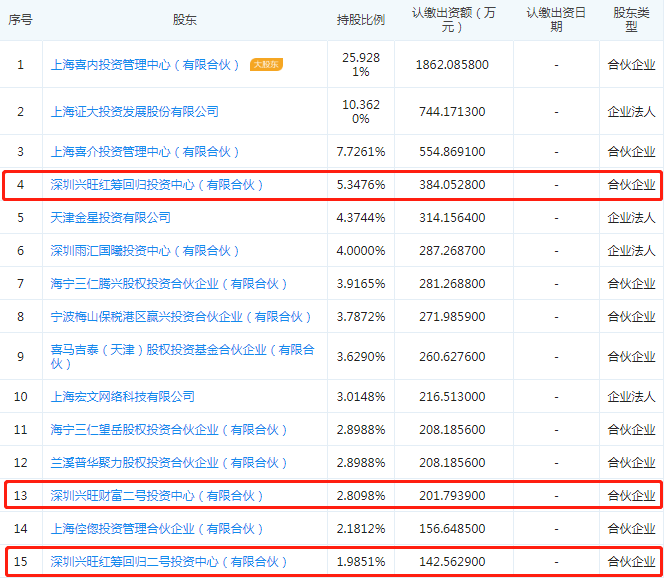Click 喜马吉泰（天津）股权投资基金 link

coord(182,350)
